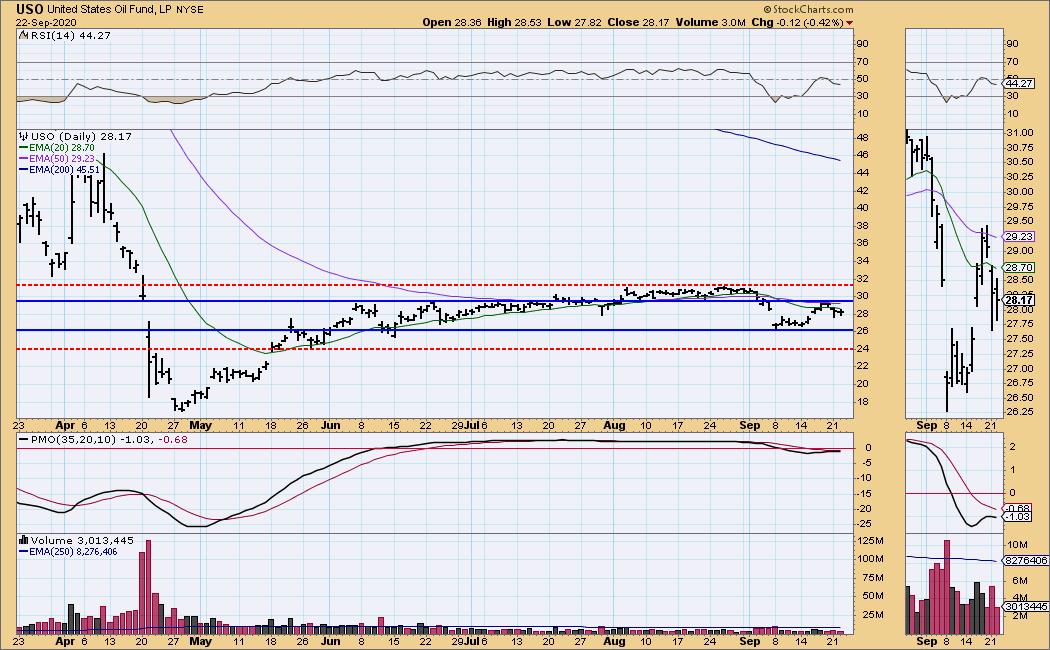Click the 31.00 zoomed price axis label
Screen dimensions: 1050x650
point(1019,133)
